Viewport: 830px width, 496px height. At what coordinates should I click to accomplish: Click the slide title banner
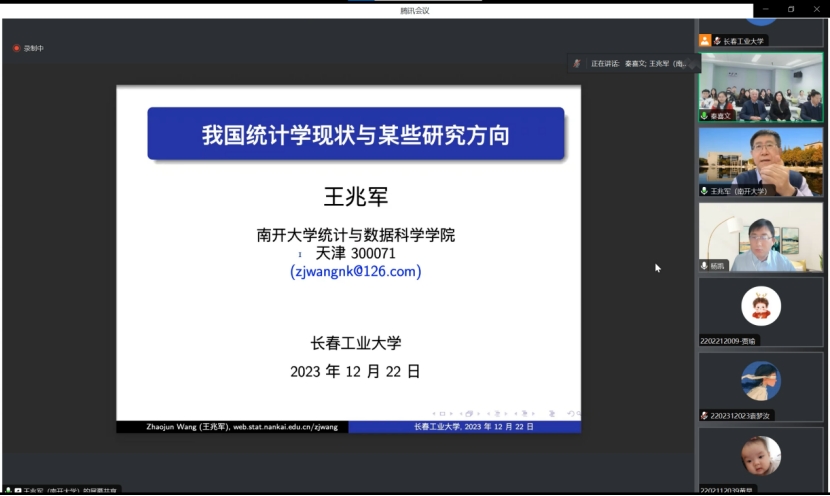pyautogui.click(x=356, y=134)
